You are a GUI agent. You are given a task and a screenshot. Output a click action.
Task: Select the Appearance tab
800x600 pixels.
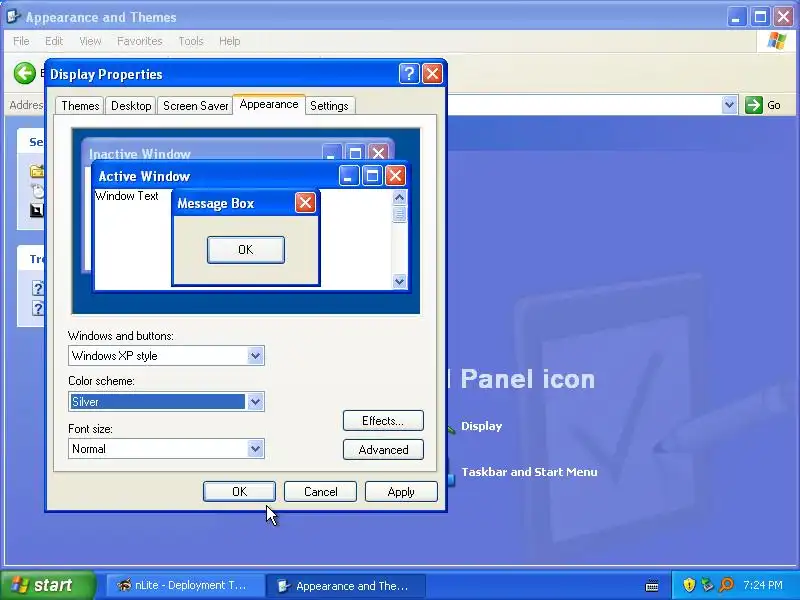pyautogui.click(x=269, y=104)
